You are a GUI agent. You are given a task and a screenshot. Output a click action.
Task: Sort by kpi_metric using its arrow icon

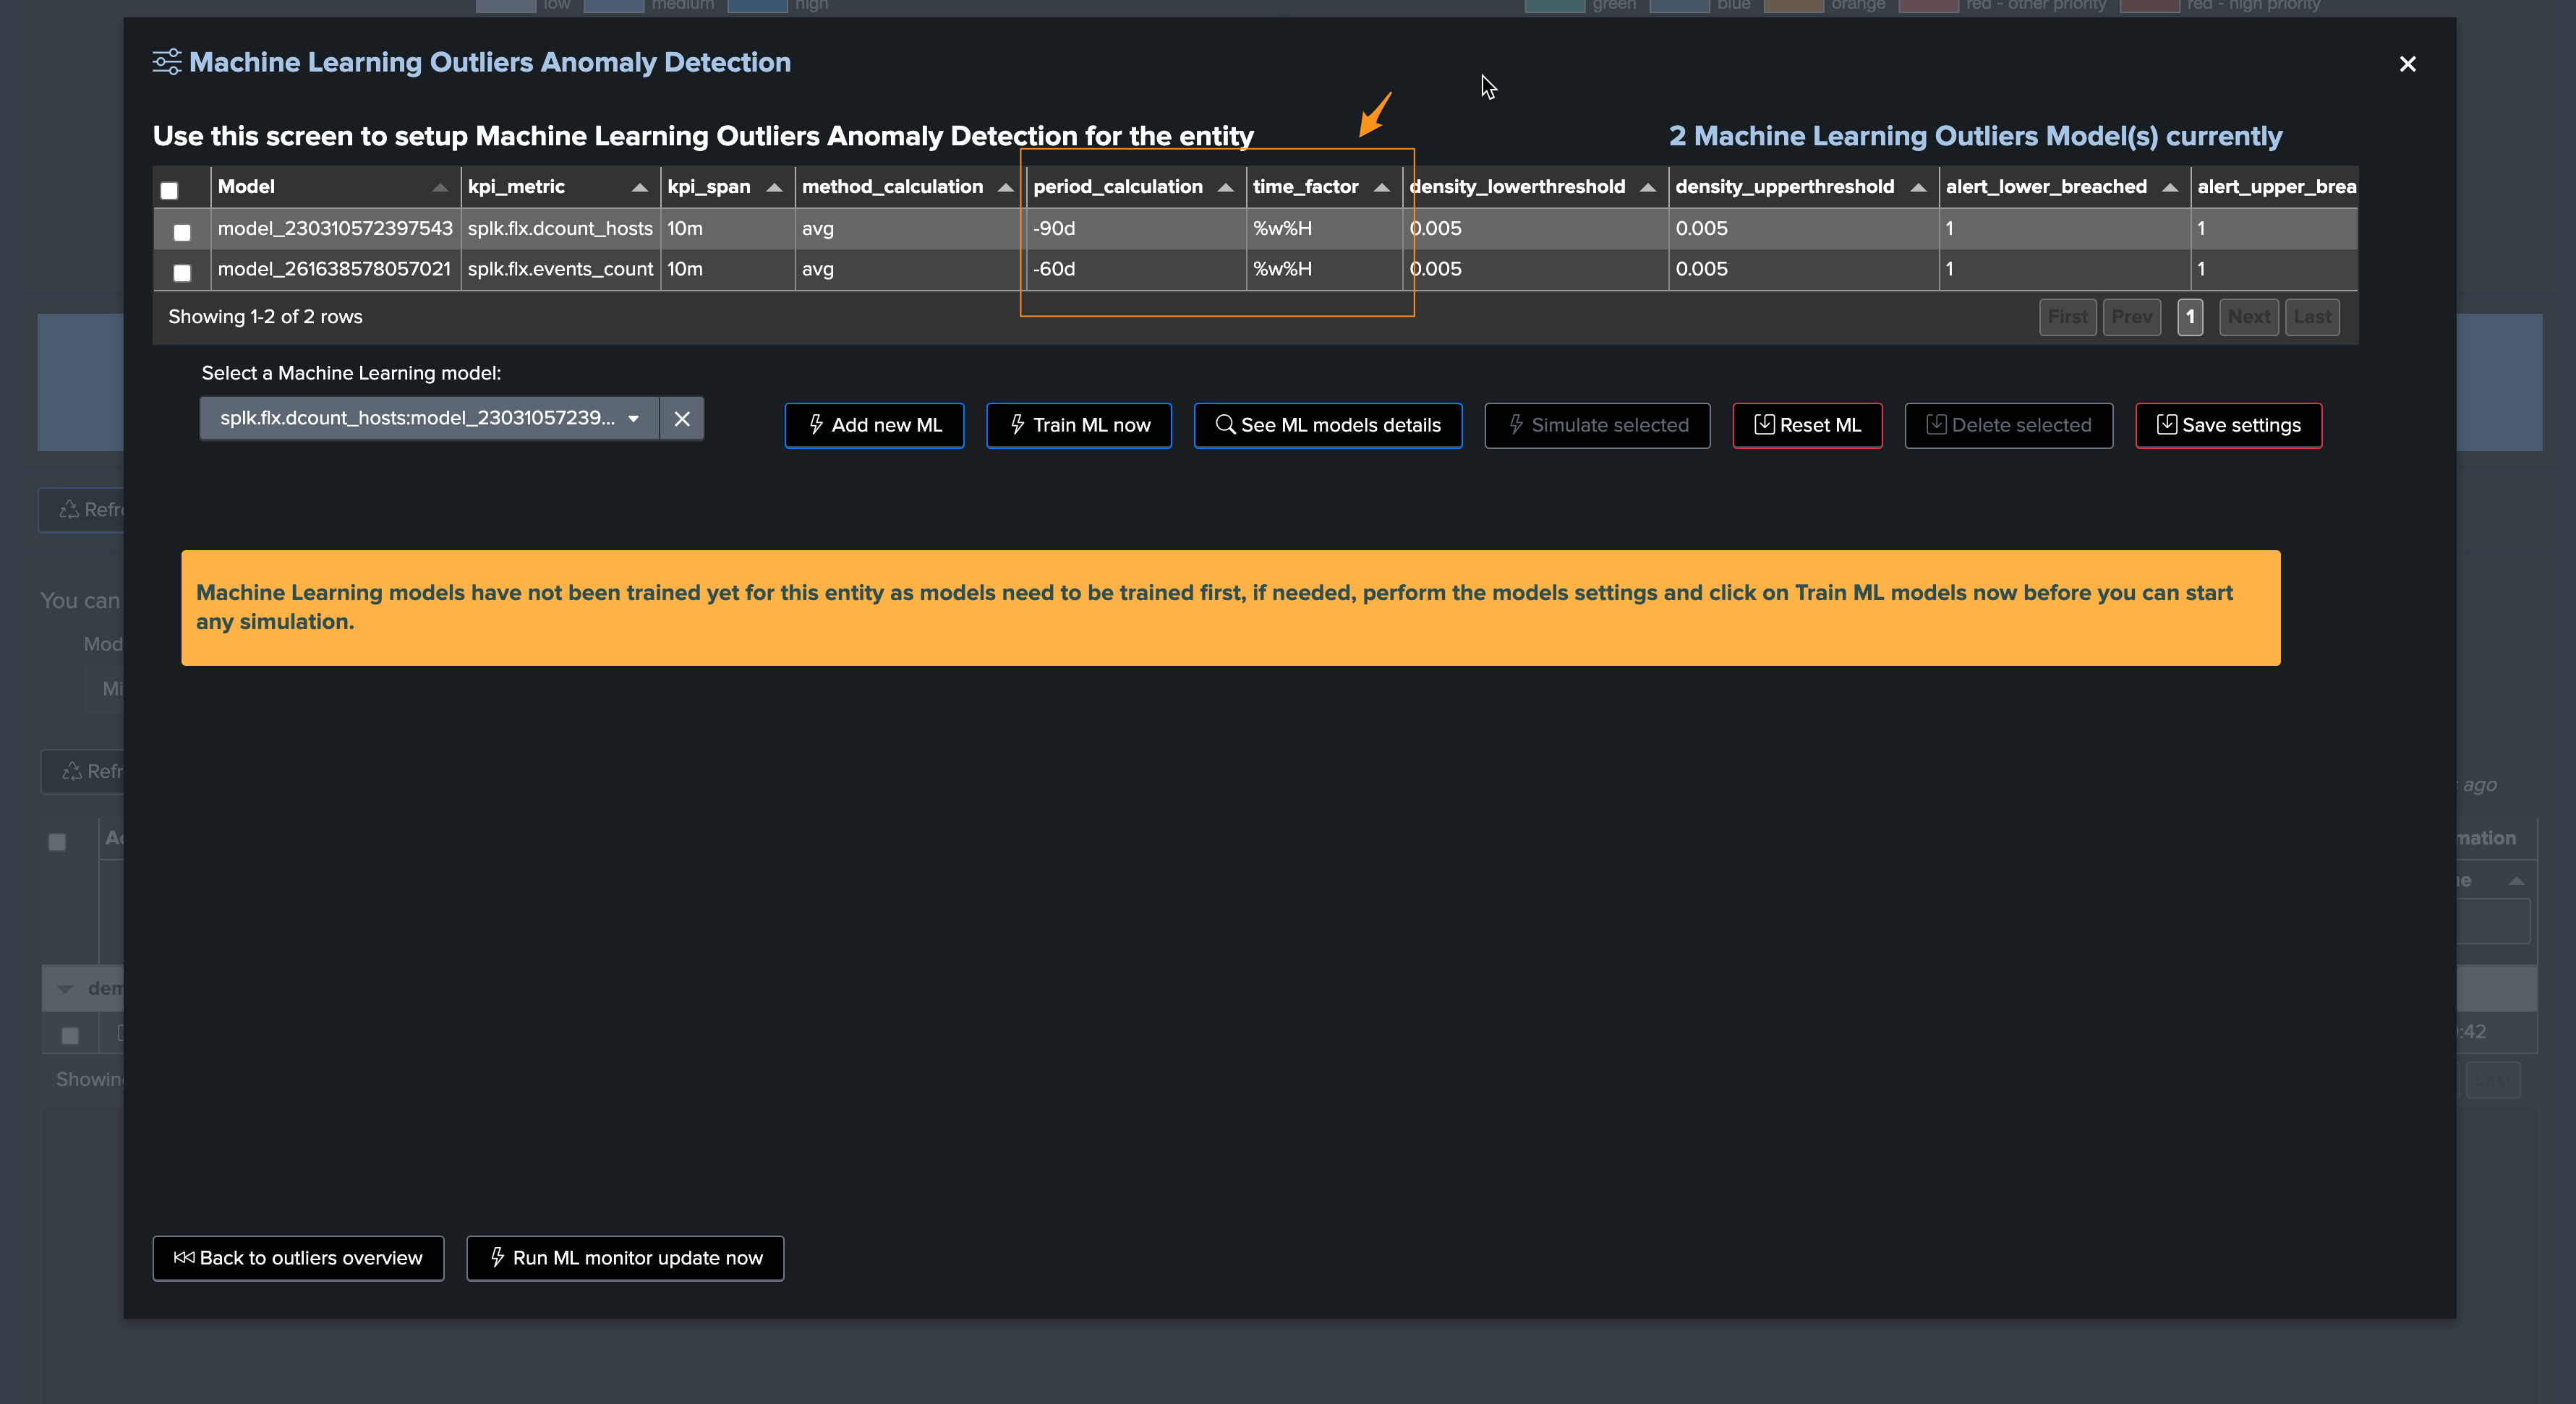[640, 188]
